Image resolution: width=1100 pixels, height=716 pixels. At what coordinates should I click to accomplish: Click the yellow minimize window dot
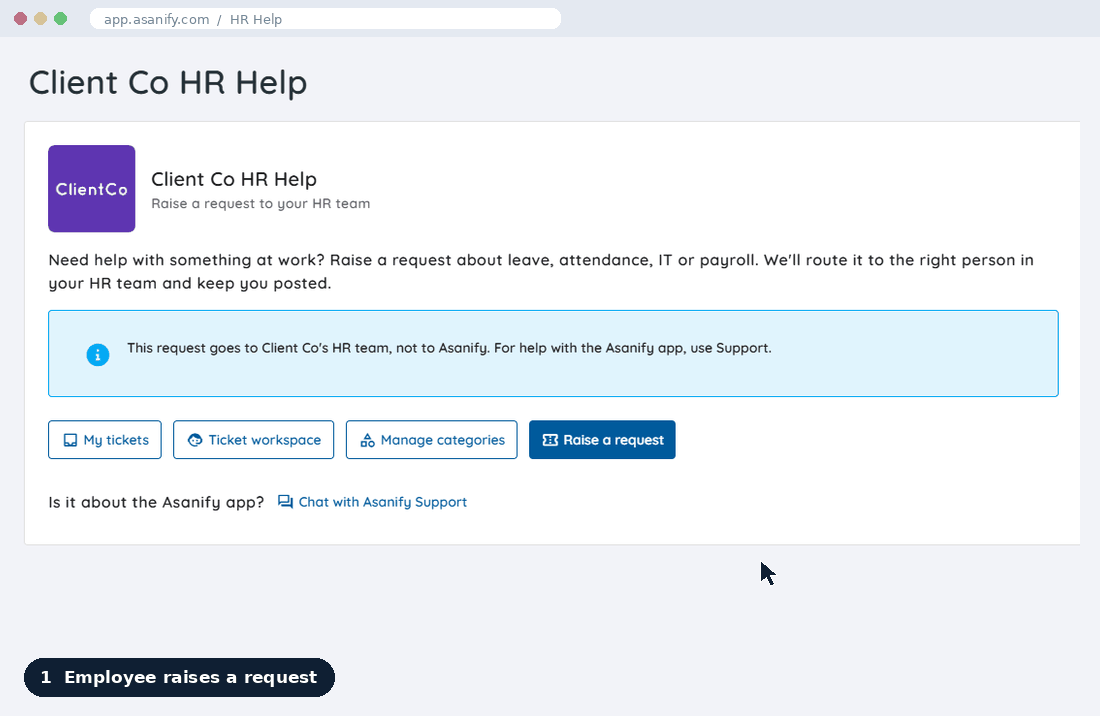[41, 19]
